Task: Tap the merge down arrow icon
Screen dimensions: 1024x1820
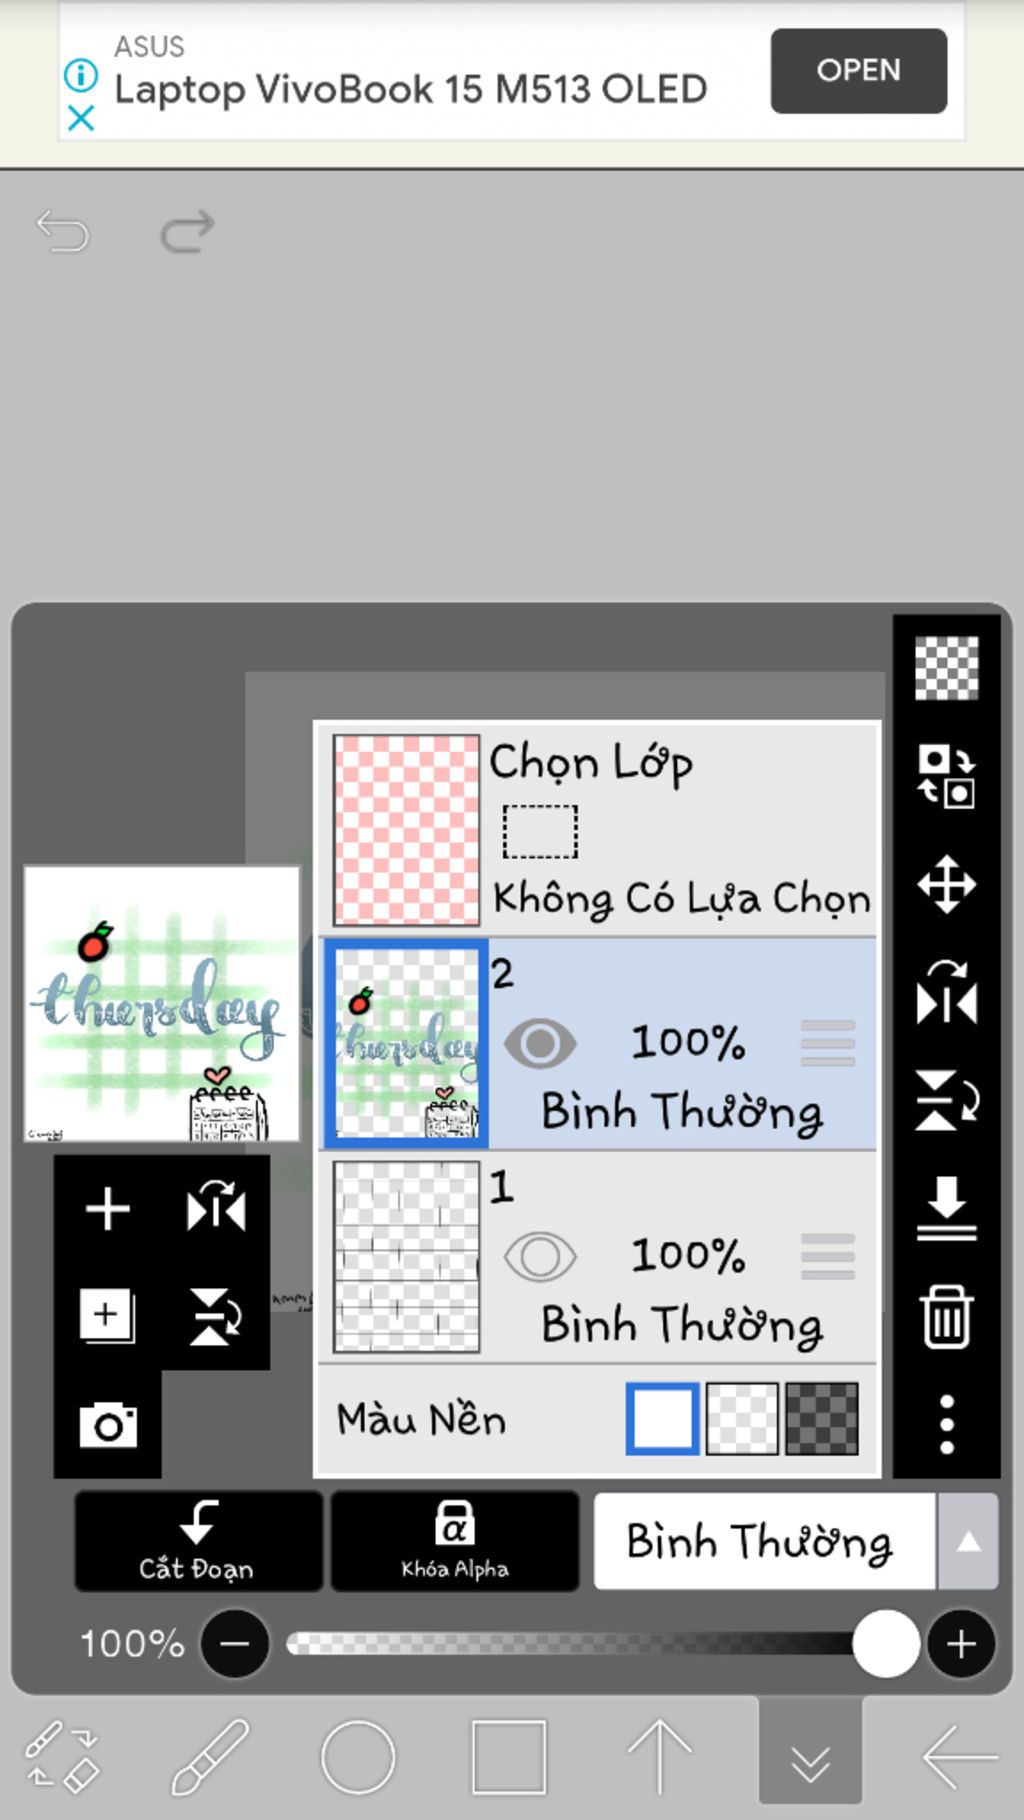Action: pyautogui.click(x=946, y=1208)
